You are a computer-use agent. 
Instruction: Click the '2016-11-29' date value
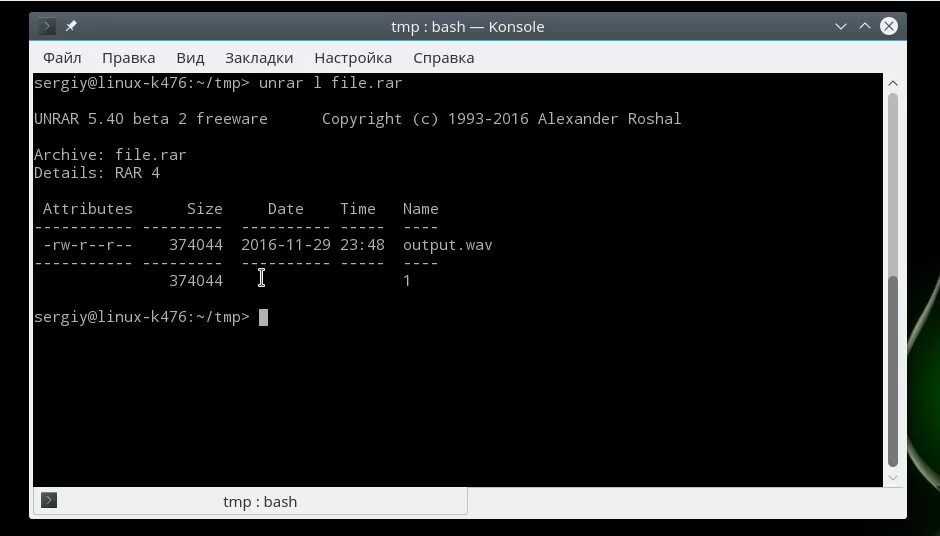click(x=286, y=245)
